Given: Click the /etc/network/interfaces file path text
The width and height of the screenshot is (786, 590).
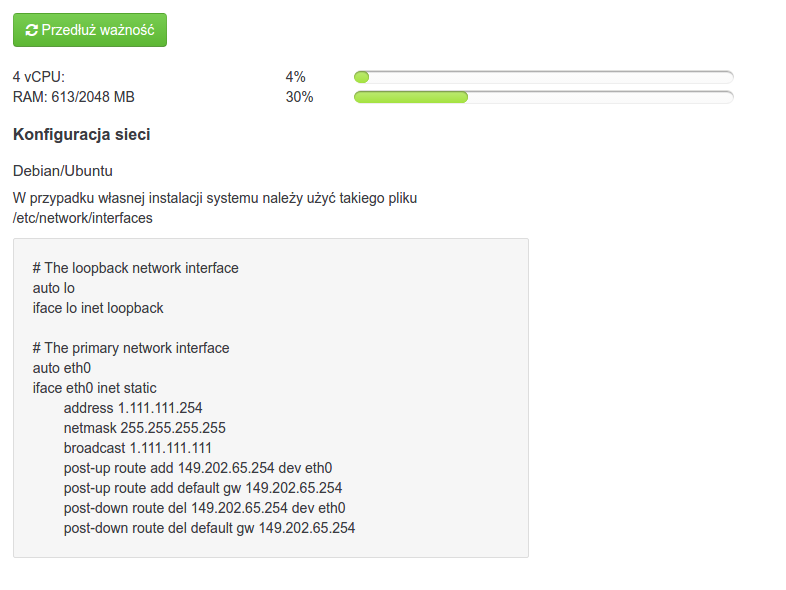Looking at the screenshot, I should tap(83, 217).
